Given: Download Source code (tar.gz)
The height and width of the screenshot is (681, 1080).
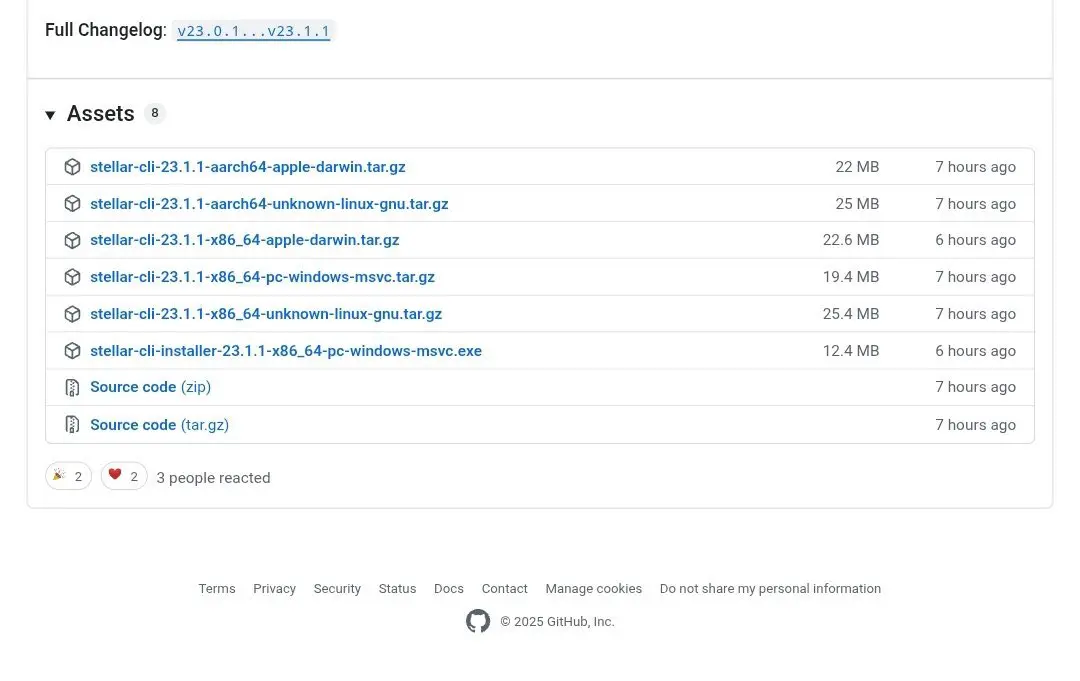Looking at the screenshot, I should [159, 425].
